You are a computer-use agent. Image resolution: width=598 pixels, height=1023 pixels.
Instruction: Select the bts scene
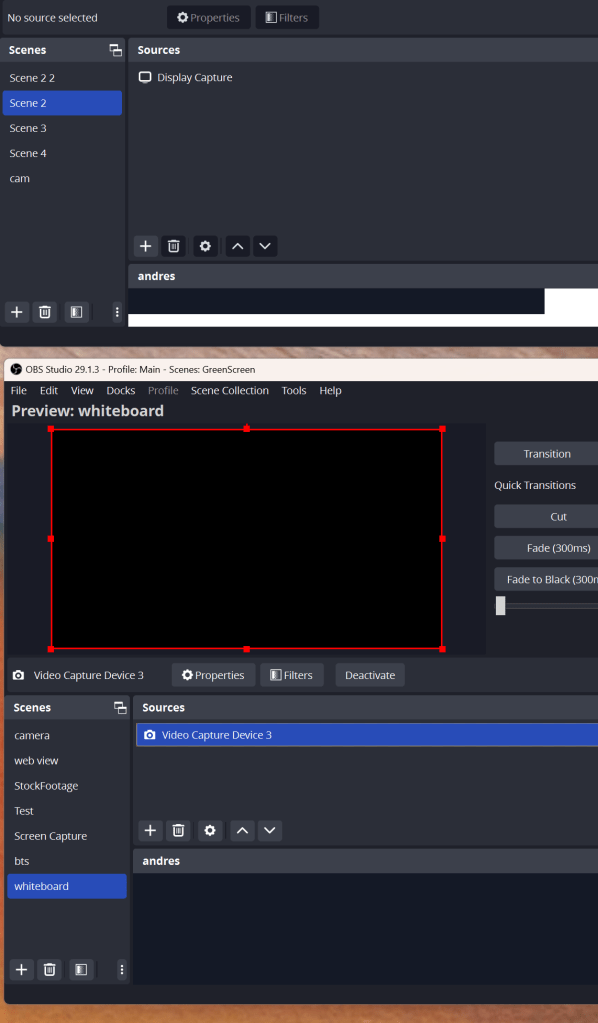(67, 861)
